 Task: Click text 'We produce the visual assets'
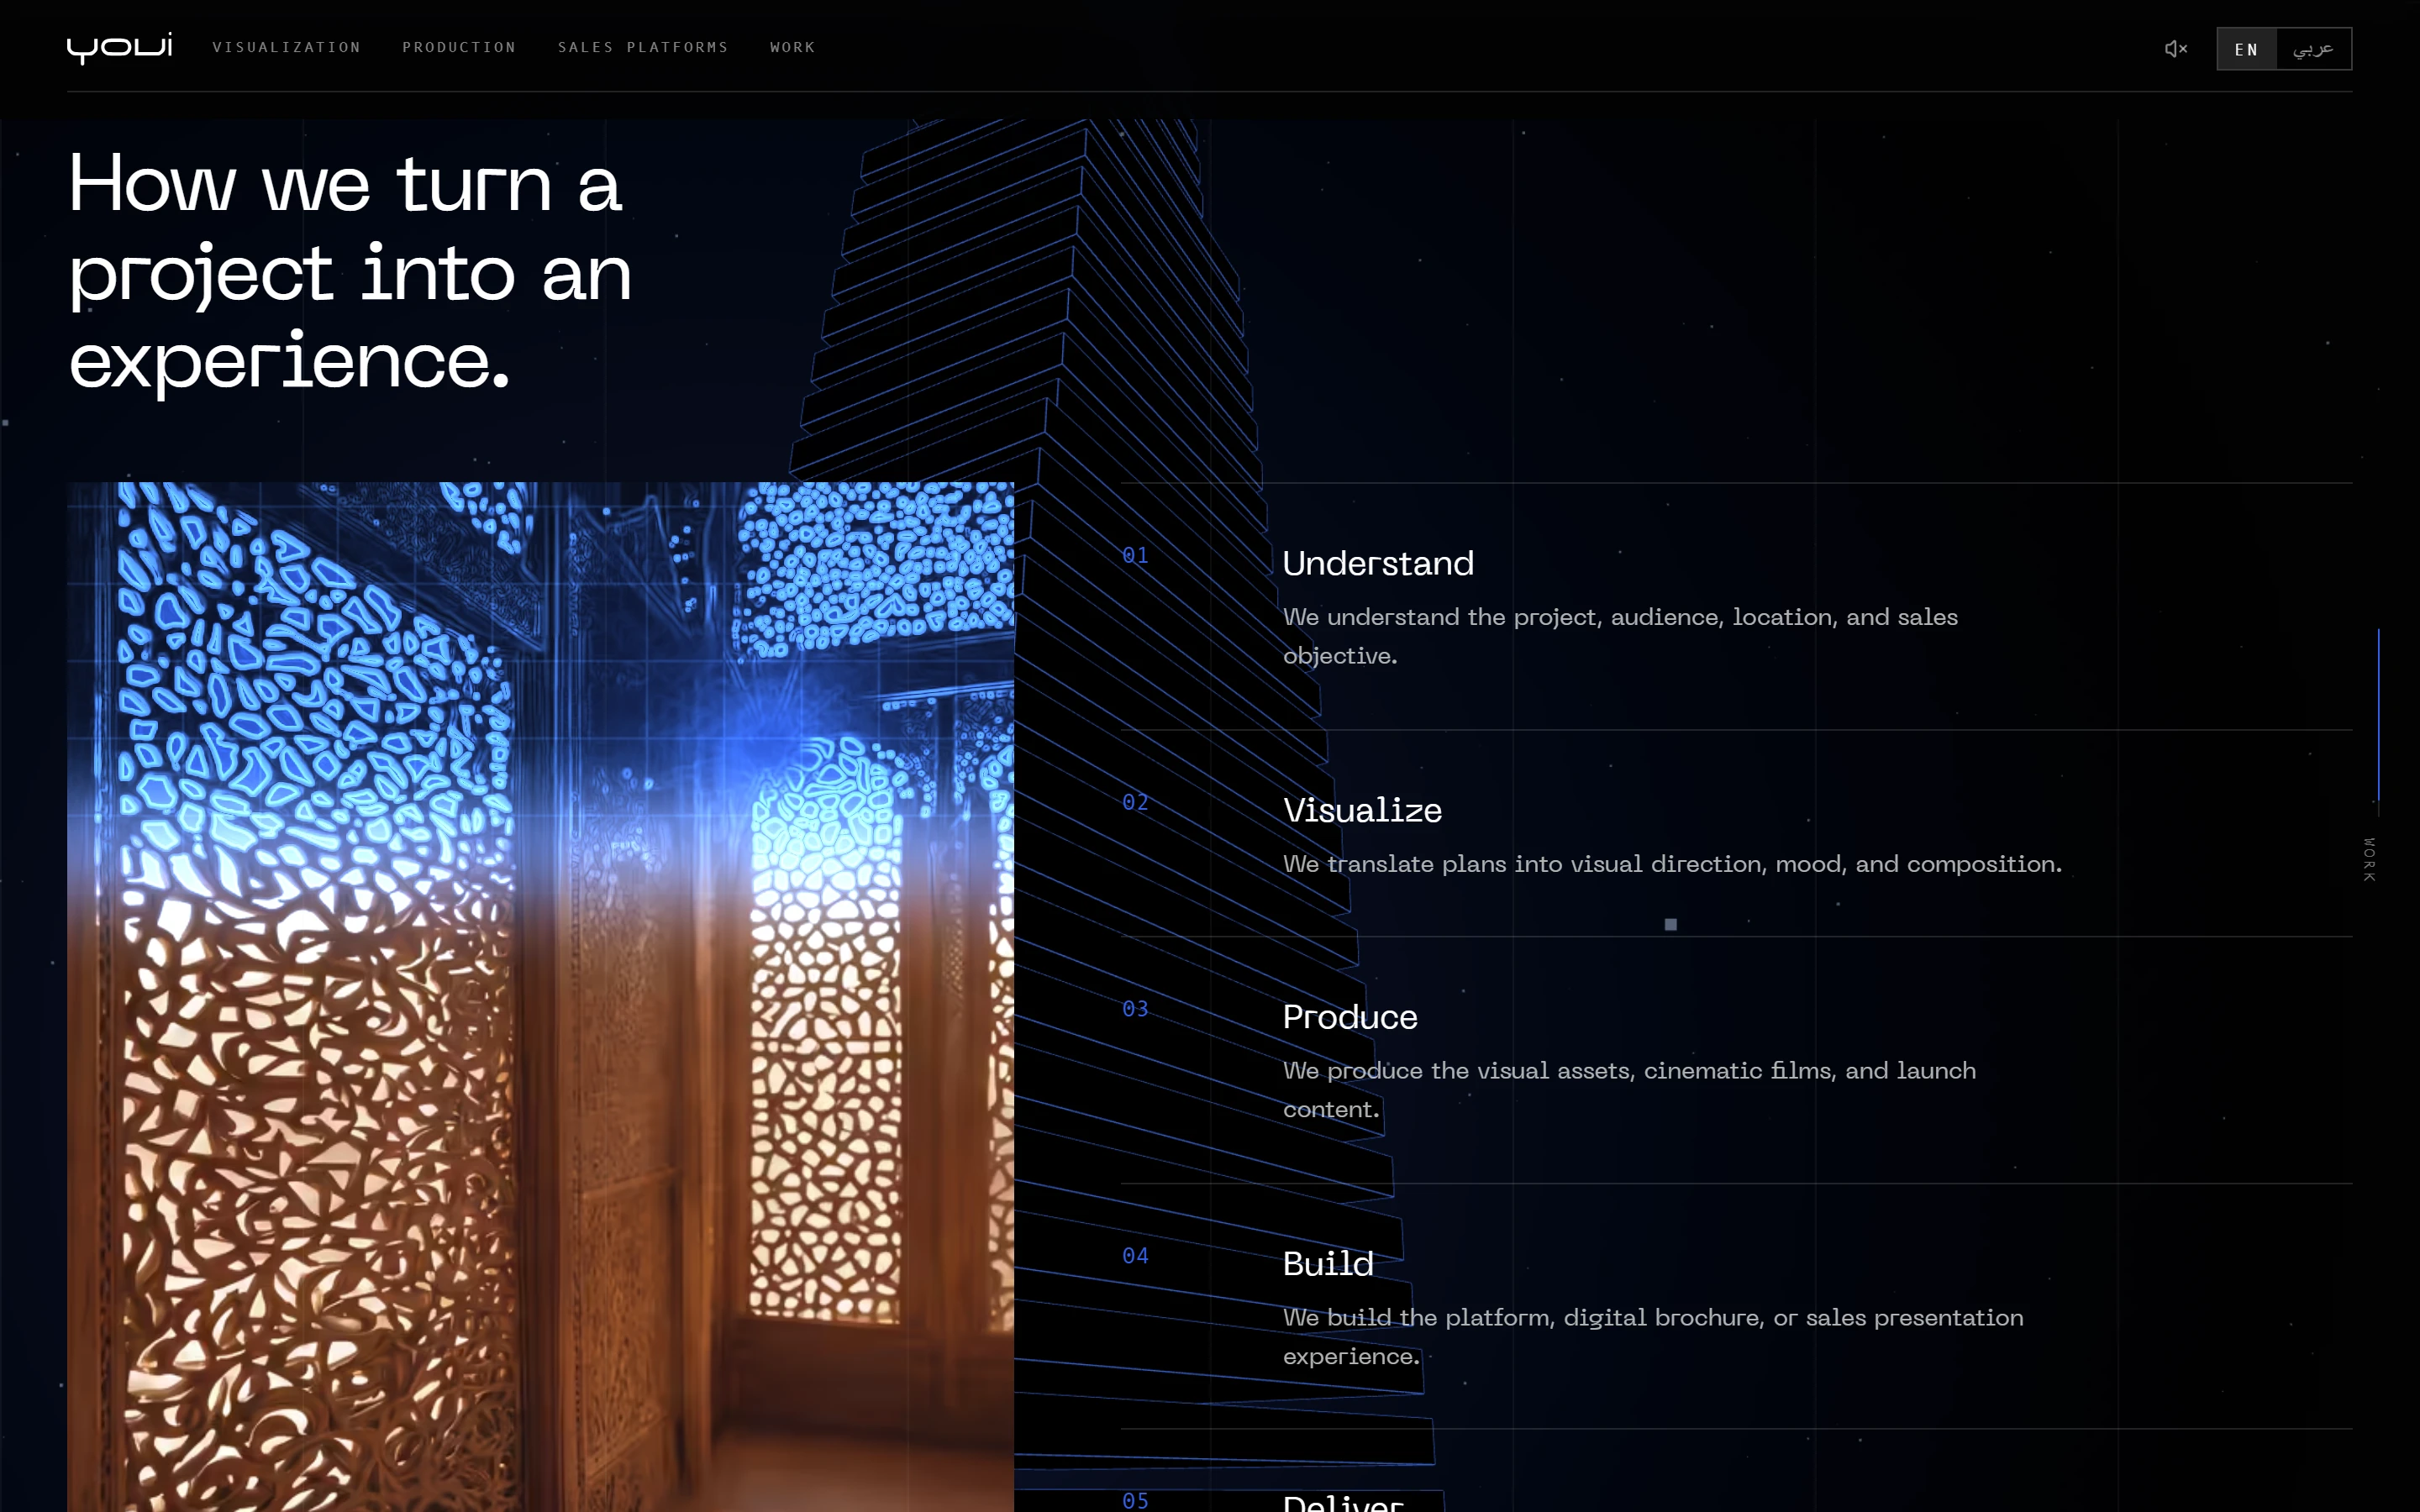1458,1071
